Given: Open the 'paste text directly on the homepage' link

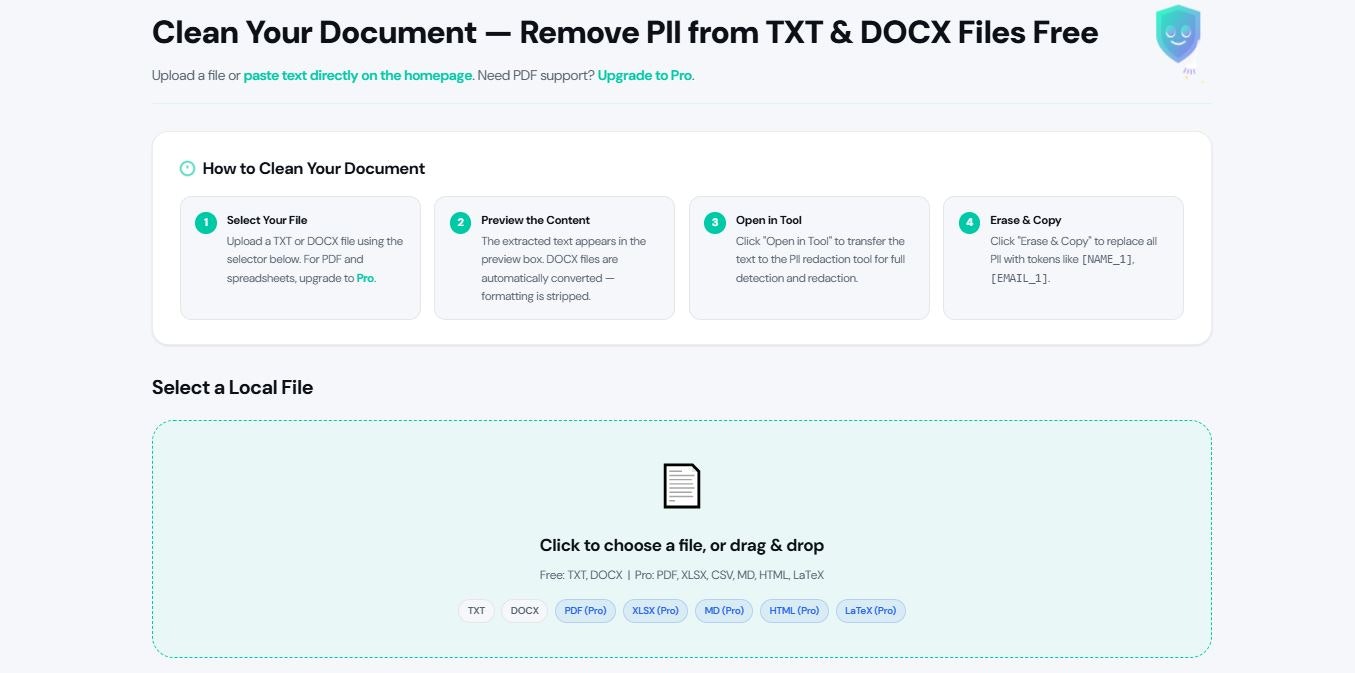Looking at the screenshot, I should point(358,75).
